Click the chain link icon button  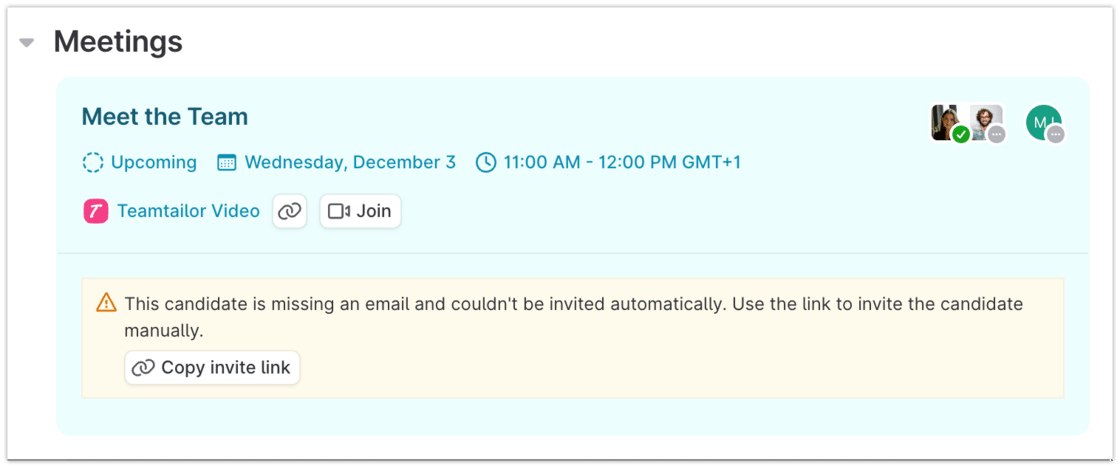[289, 211]
